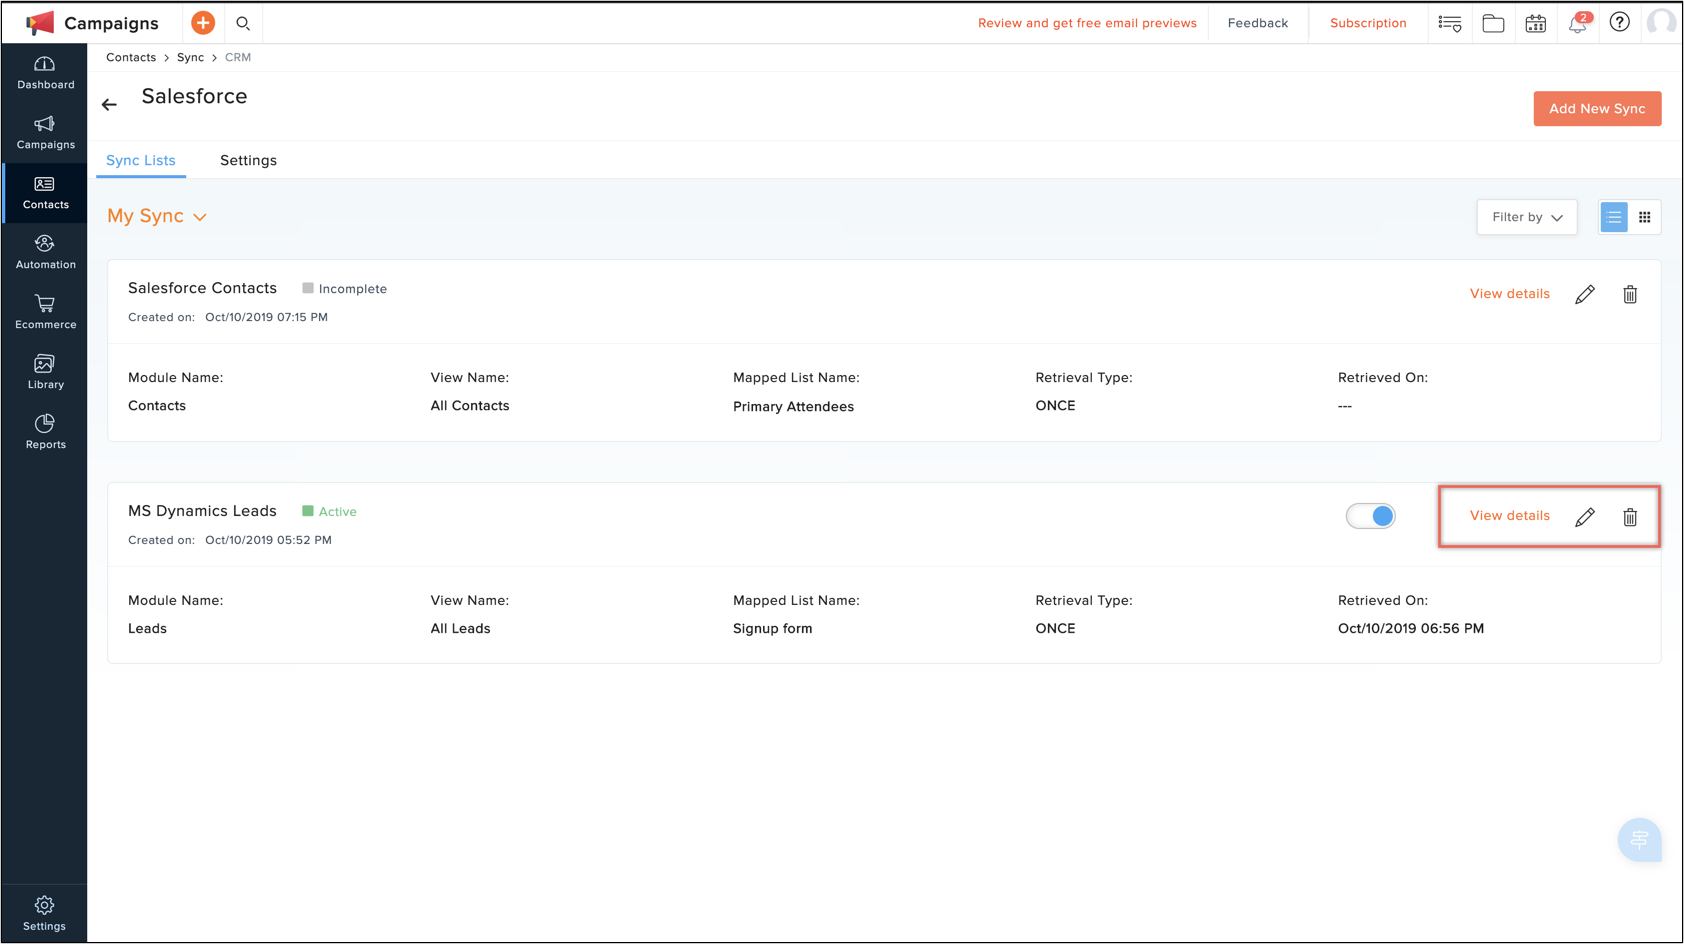View details of MS Dynamics Leads sync
The width and height of the screenshot is (1684, 944).
(1509, 516)
